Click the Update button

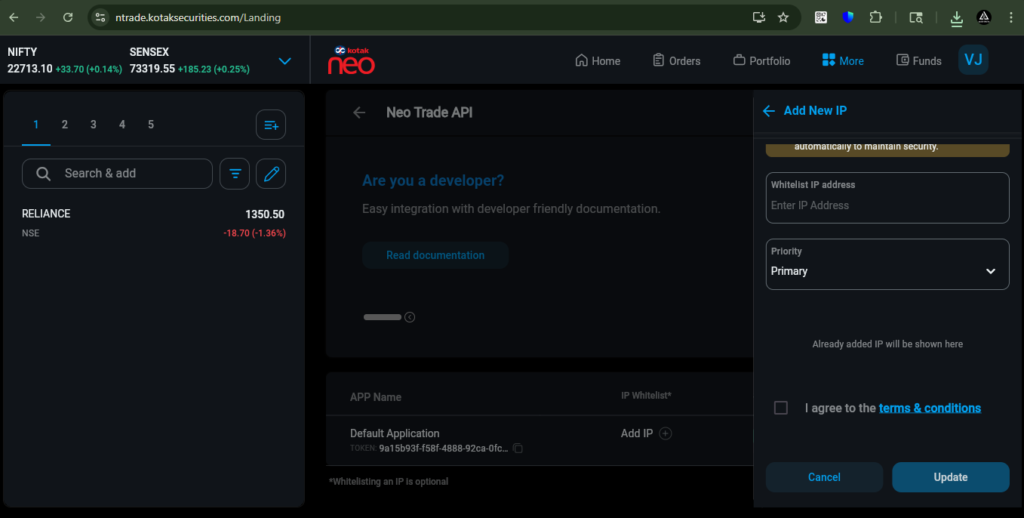coord(950,477)
